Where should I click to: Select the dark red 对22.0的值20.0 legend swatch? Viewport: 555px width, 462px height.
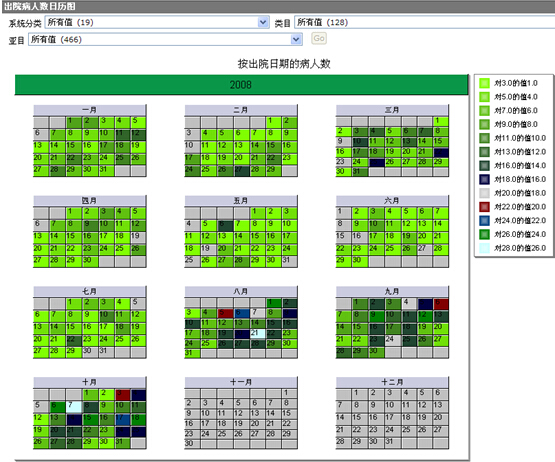point(484,207)
